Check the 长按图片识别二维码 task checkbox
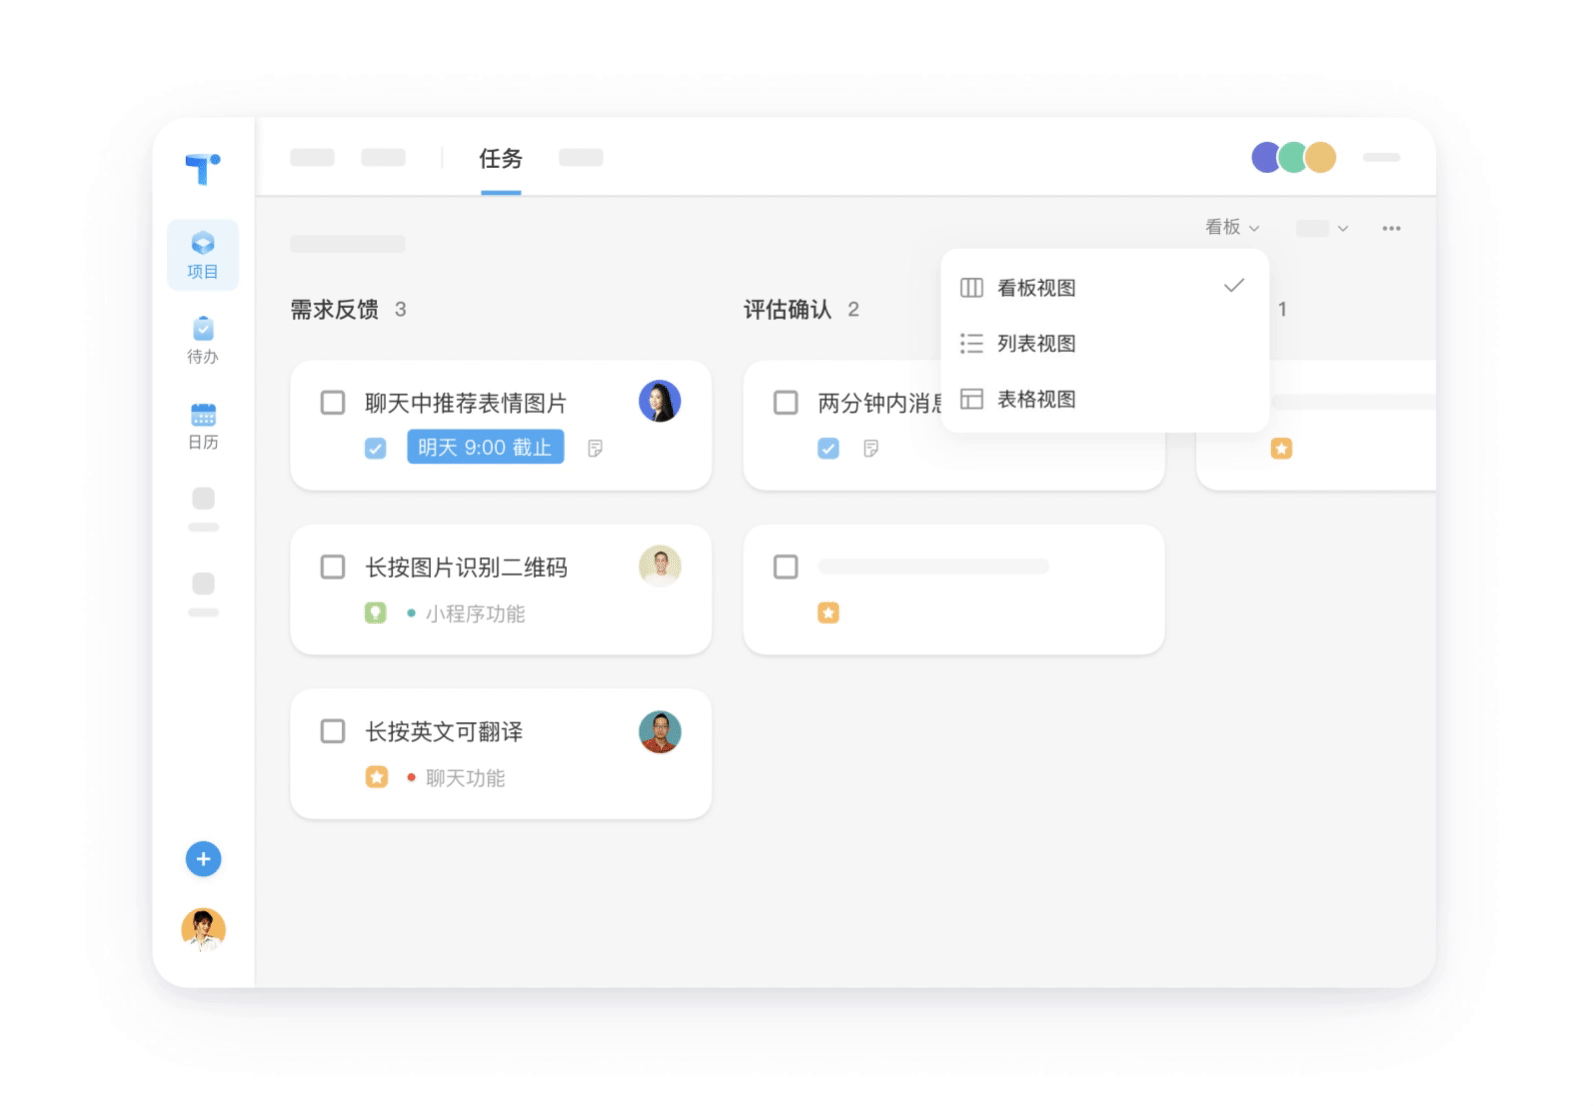1594x1106 pixels. point(333,567)
